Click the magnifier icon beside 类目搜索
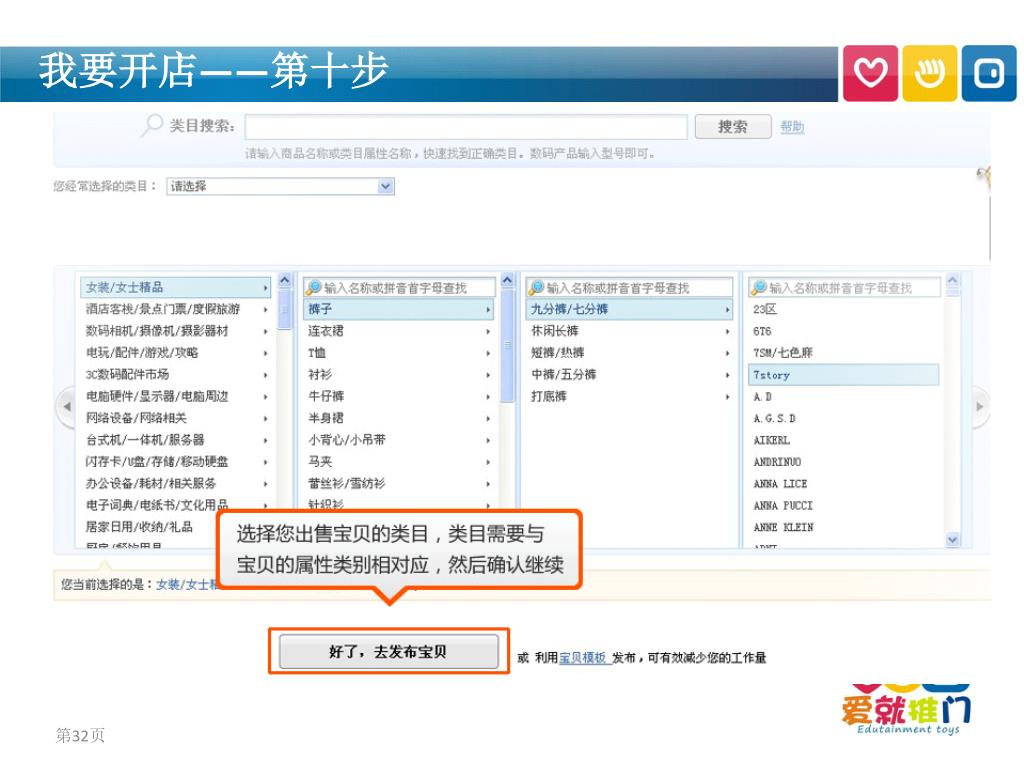Image resolution: width=1024 pixels, height=768 pixels. point(152,125)
